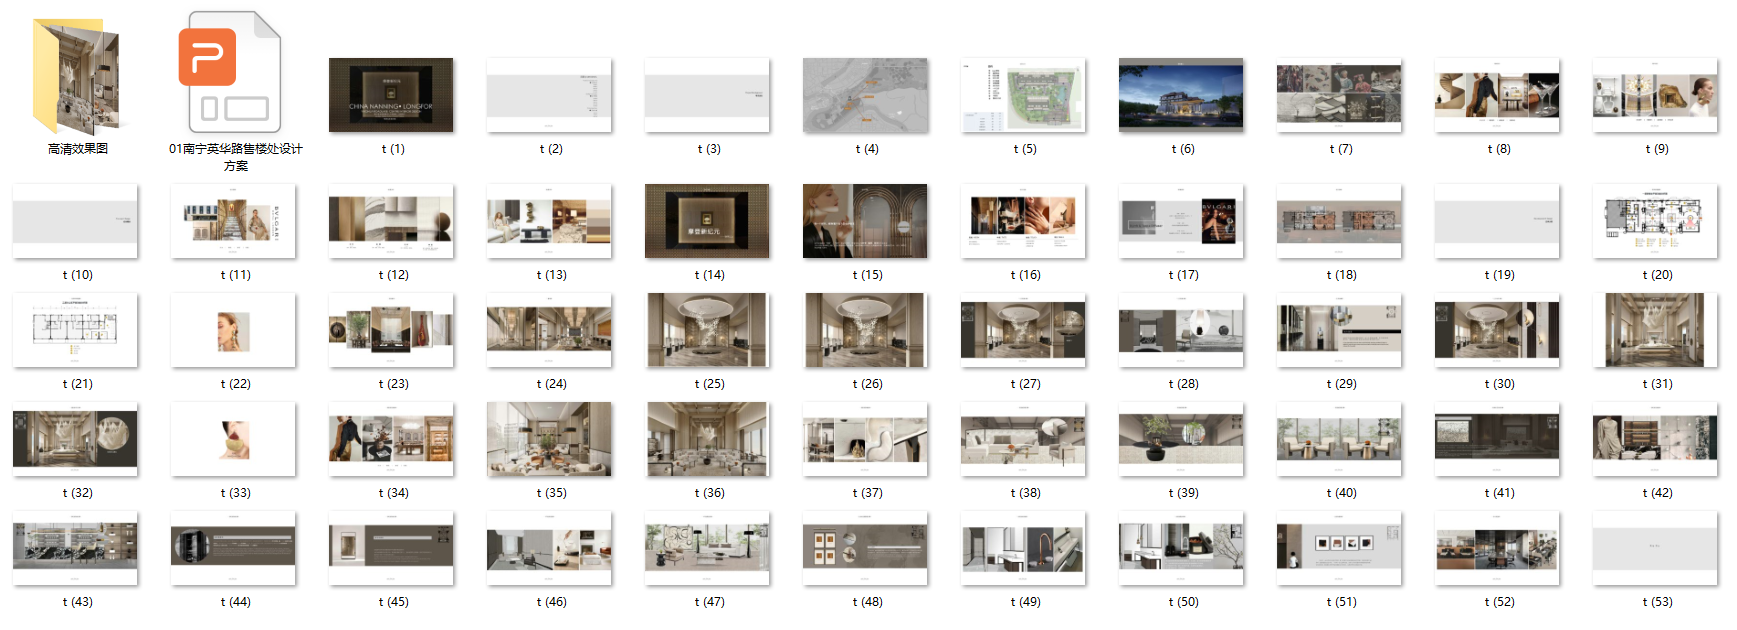Click the t (4) grey map thumbnail
Image resolution: width=1737 pixels, height=630 pixels.
(x=865, y=95)
